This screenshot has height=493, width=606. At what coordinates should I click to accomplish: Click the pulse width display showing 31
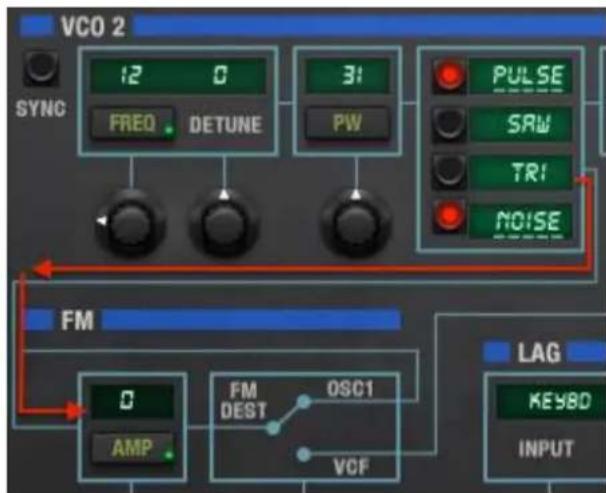click(x=347, y=75)
